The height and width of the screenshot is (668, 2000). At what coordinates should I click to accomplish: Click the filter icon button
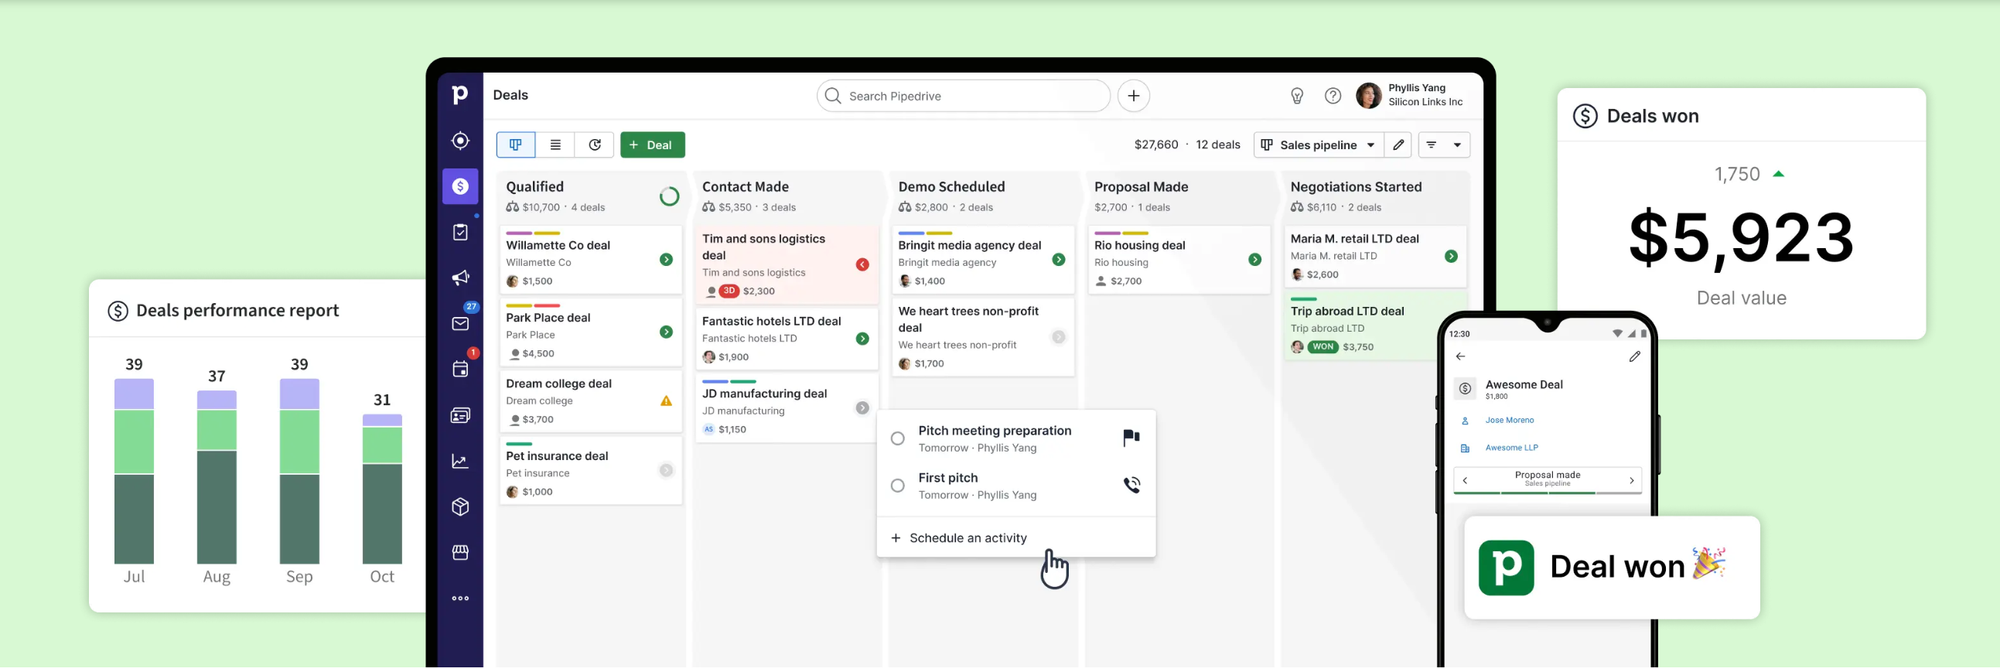1431,145
